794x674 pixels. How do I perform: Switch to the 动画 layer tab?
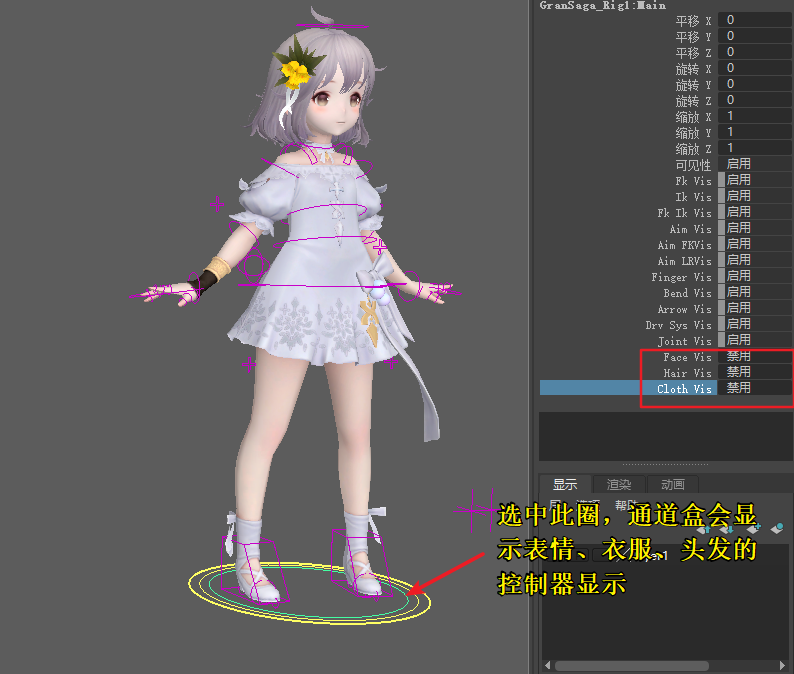tap(672, 485)
